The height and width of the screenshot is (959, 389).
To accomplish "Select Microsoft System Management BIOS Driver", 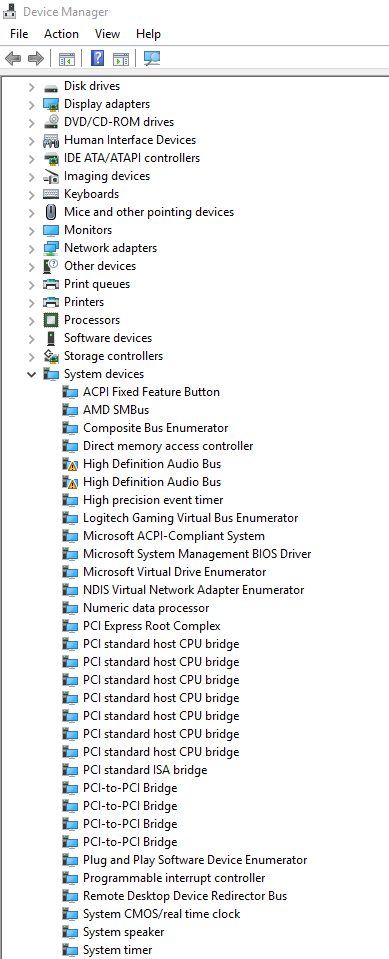I will [x=197, y=554].
